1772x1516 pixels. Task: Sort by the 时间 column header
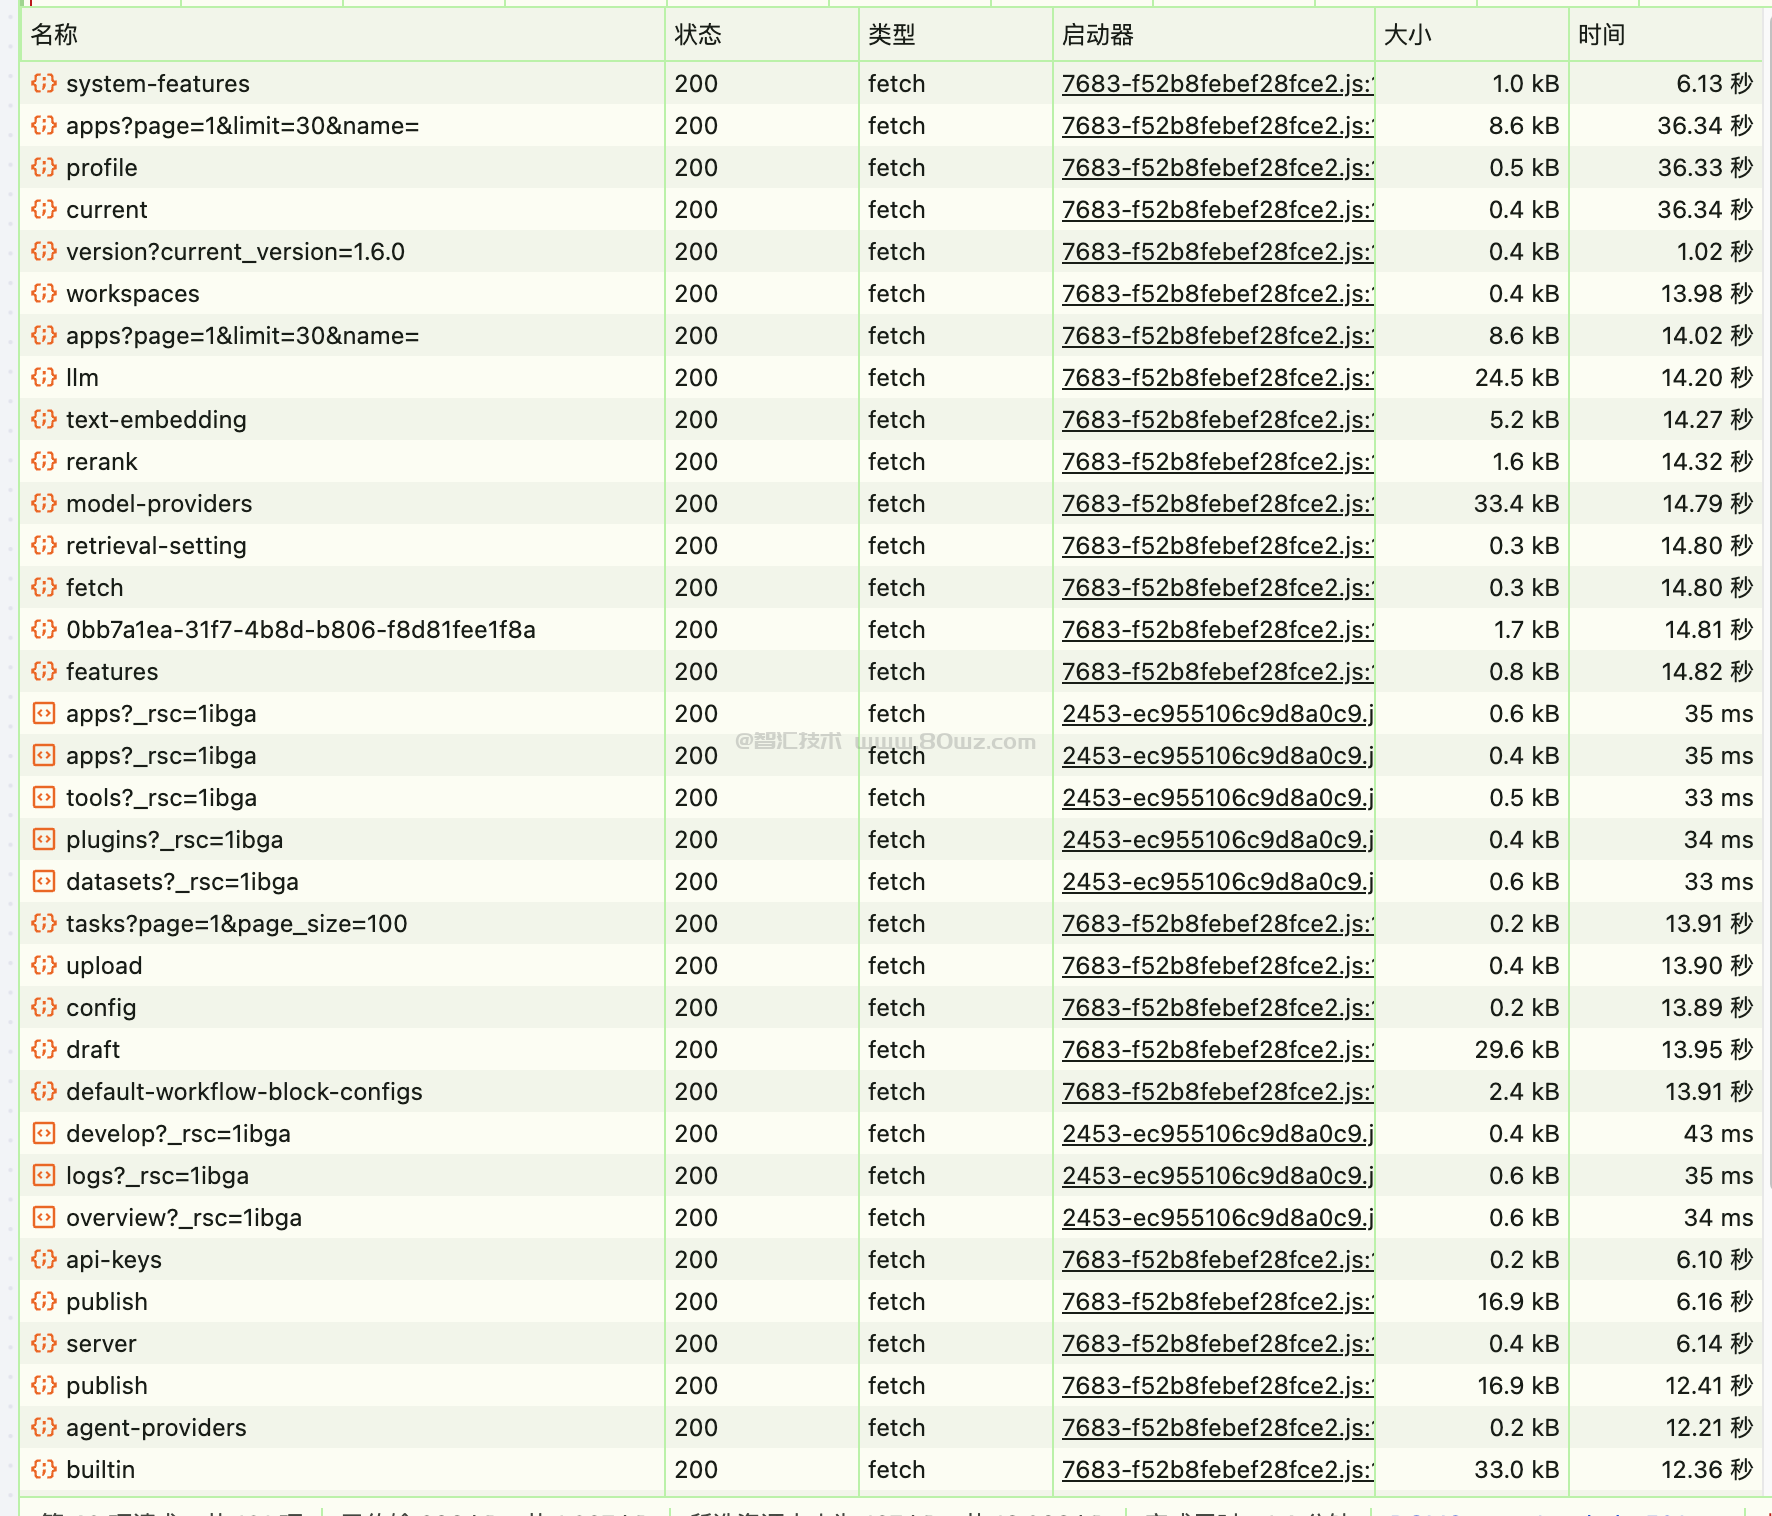tap(1601, 35)
